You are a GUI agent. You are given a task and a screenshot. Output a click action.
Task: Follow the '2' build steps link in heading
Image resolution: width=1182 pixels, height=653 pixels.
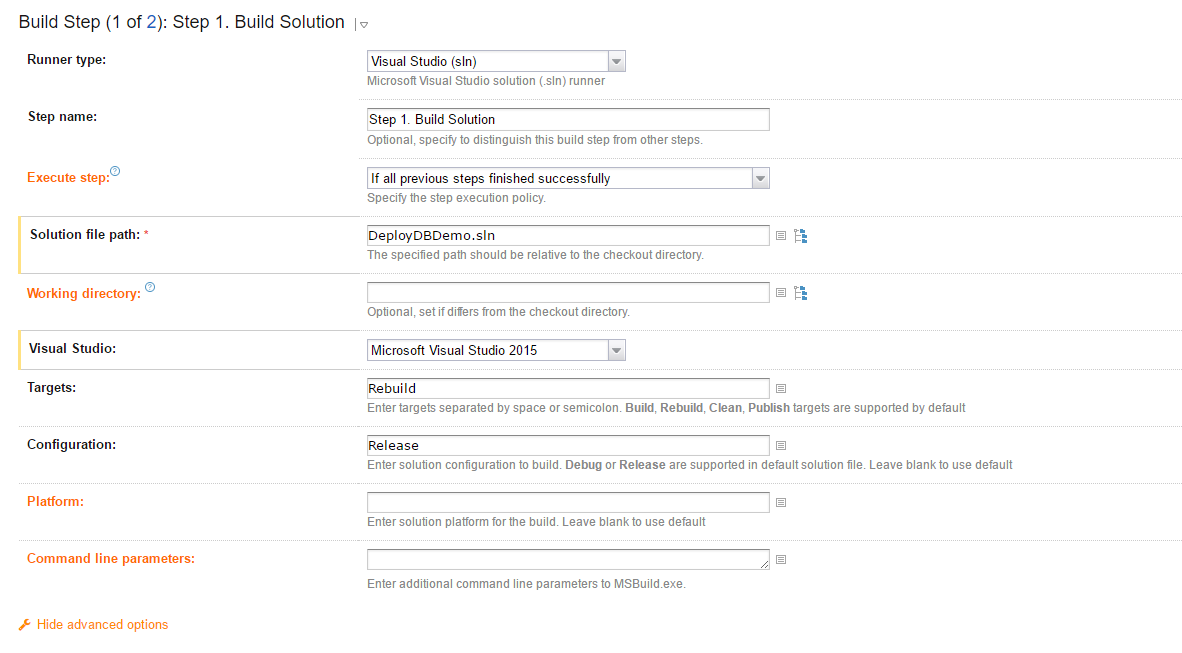151,22
